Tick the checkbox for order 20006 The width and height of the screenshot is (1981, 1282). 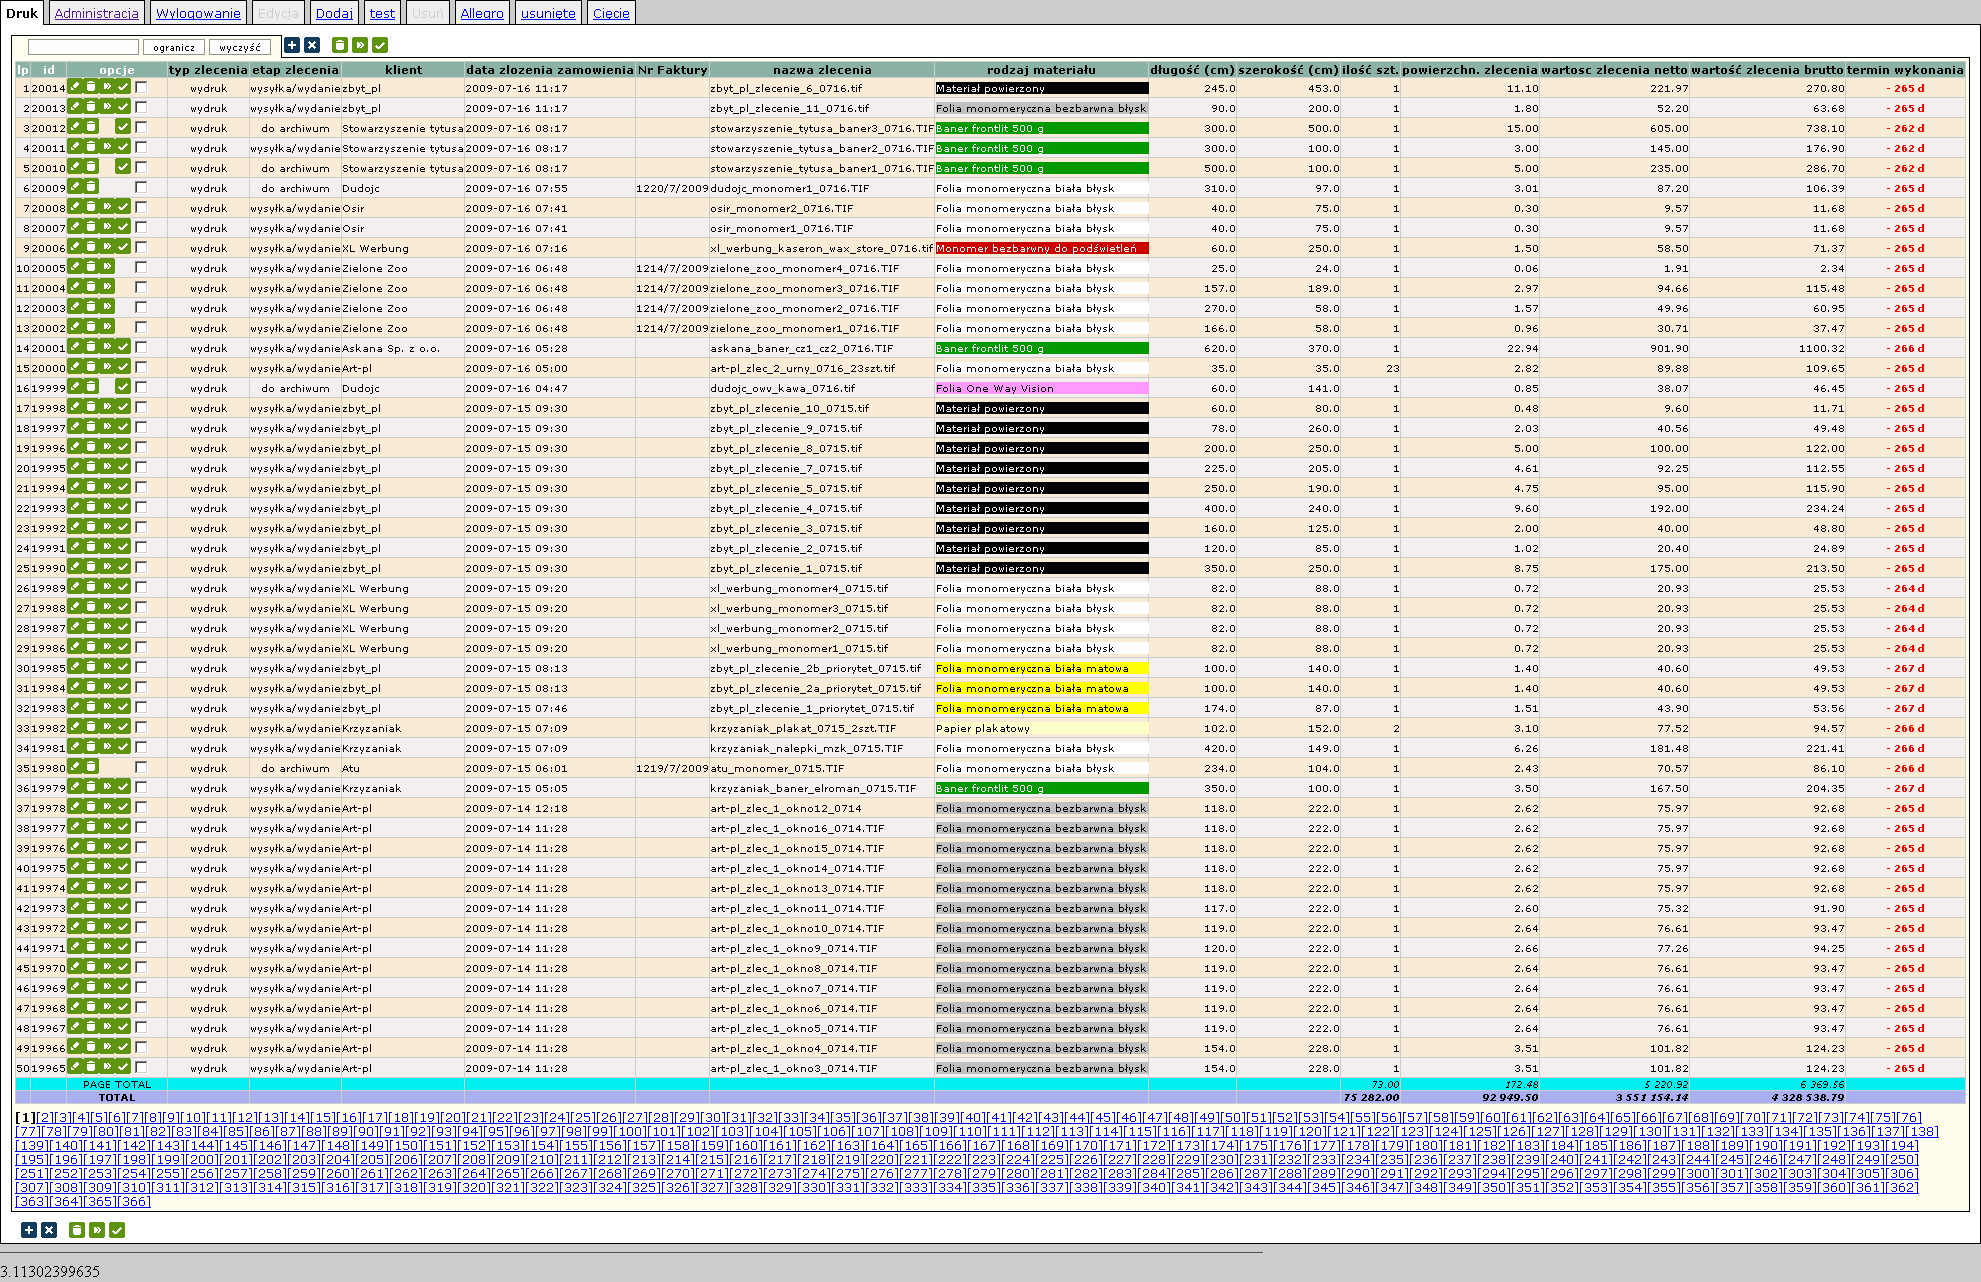point(141,247)
